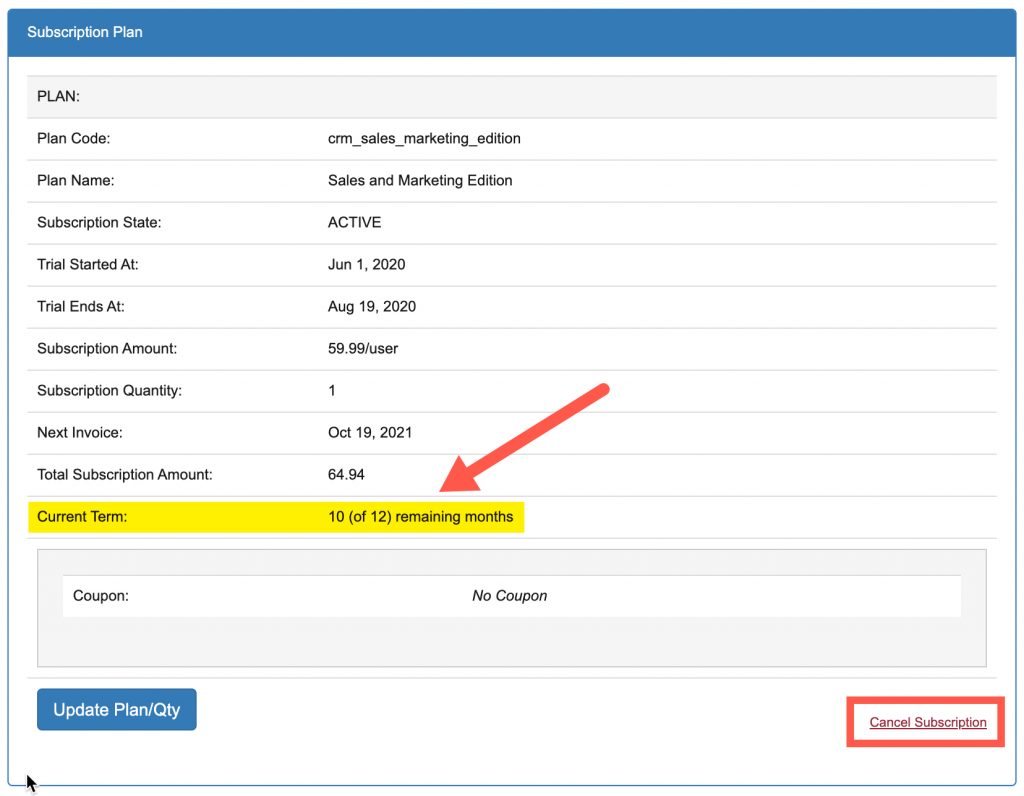Screen dimensions: 1024x796
Task: Select the Total Subscription Amount value 64.94
Action: click(x=349, y=474)
